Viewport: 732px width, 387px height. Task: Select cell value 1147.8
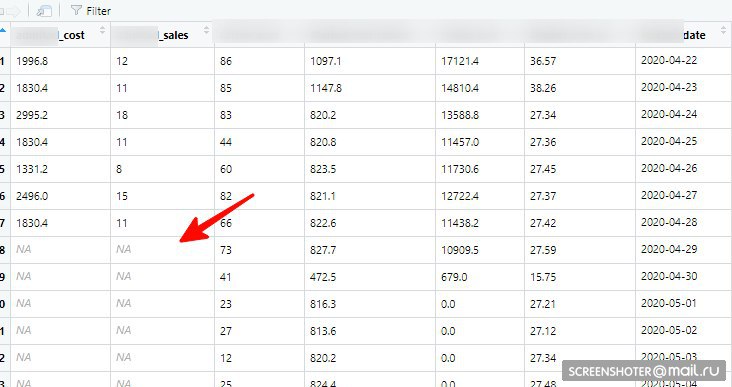326,88
